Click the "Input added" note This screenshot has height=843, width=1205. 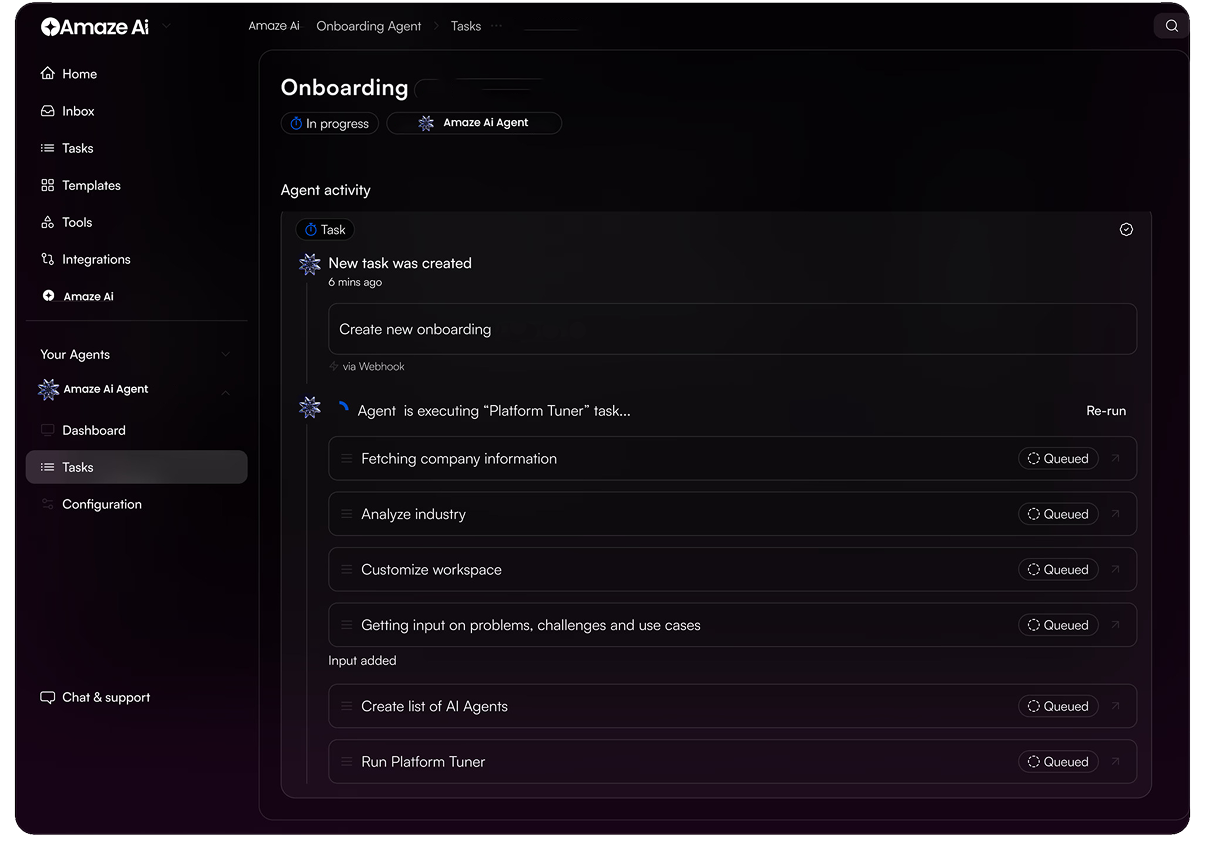(x=362, y=661)
